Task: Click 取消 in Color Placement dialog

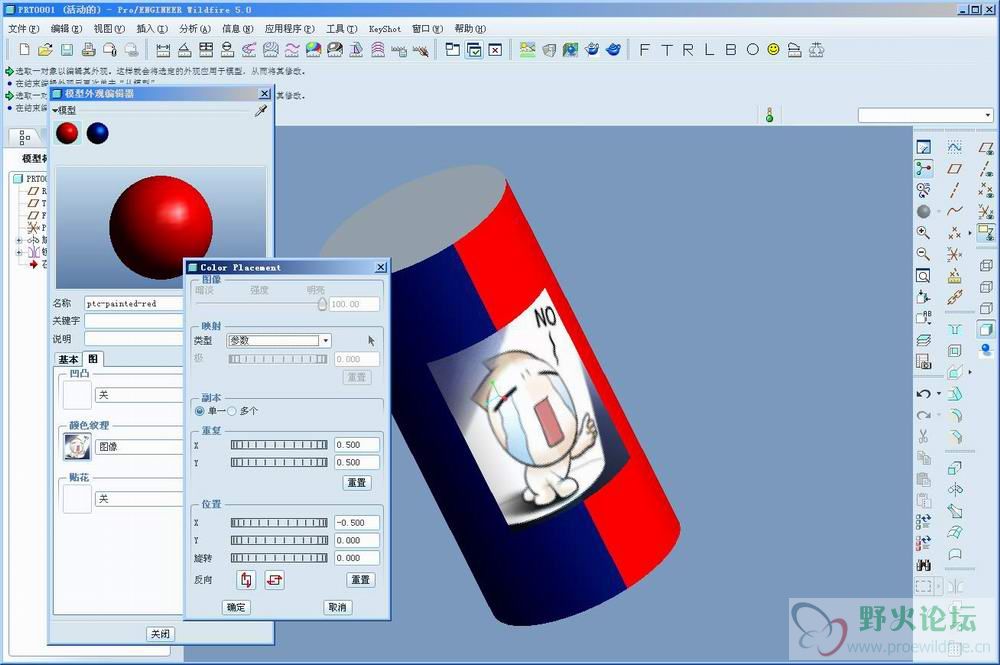Action: [337, 607]
